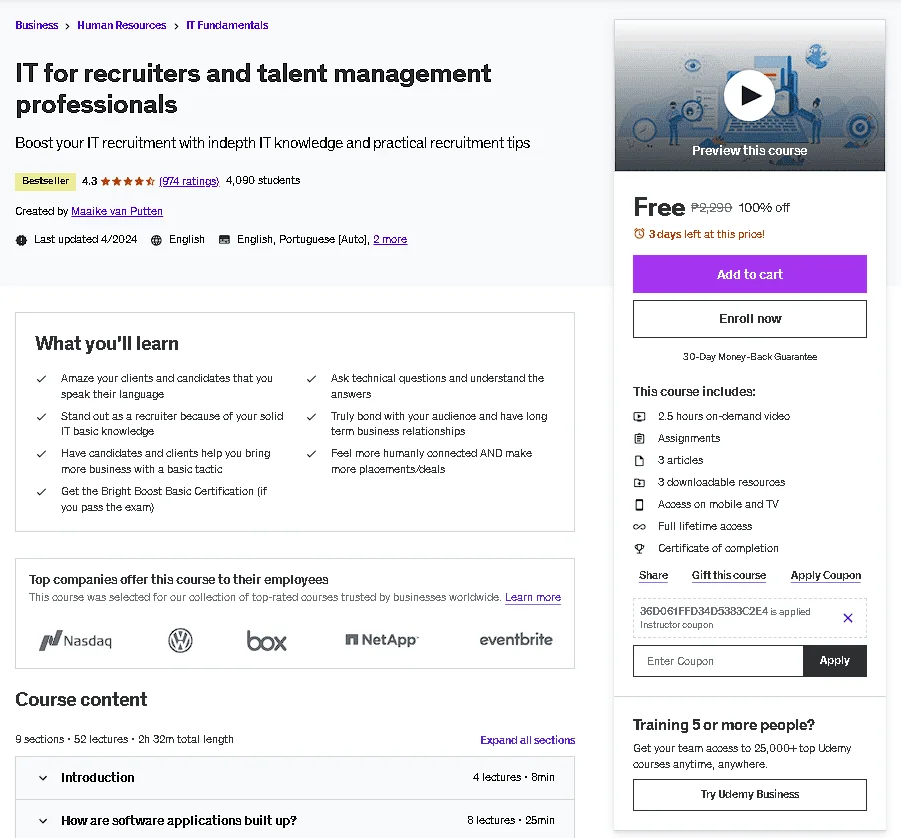Select Gift this course
This screenshot has width=901, height=838.
(x=729, y=575)
